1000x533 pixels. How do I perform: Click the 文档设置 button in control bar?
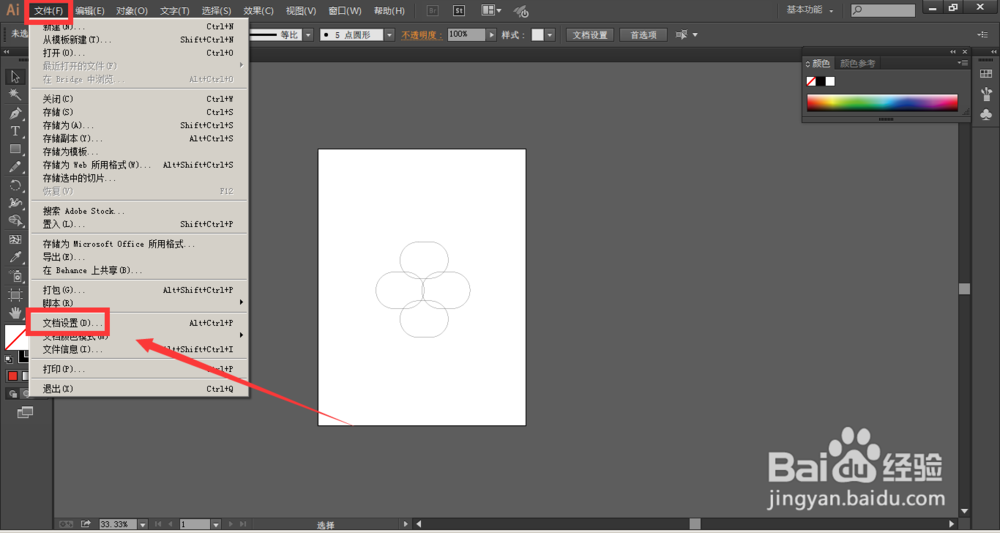590,35
